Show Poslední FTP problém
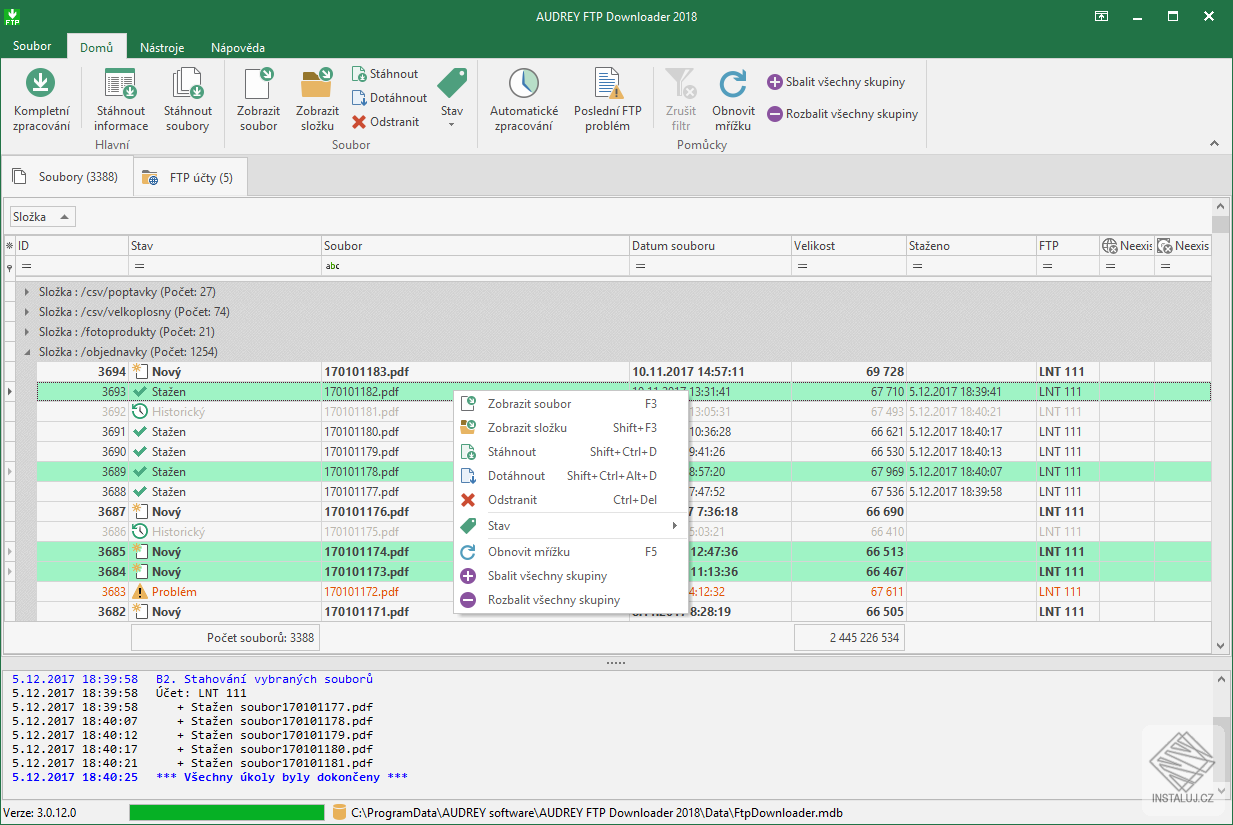This screenshot has height=825, width=1233. [606, 97]
